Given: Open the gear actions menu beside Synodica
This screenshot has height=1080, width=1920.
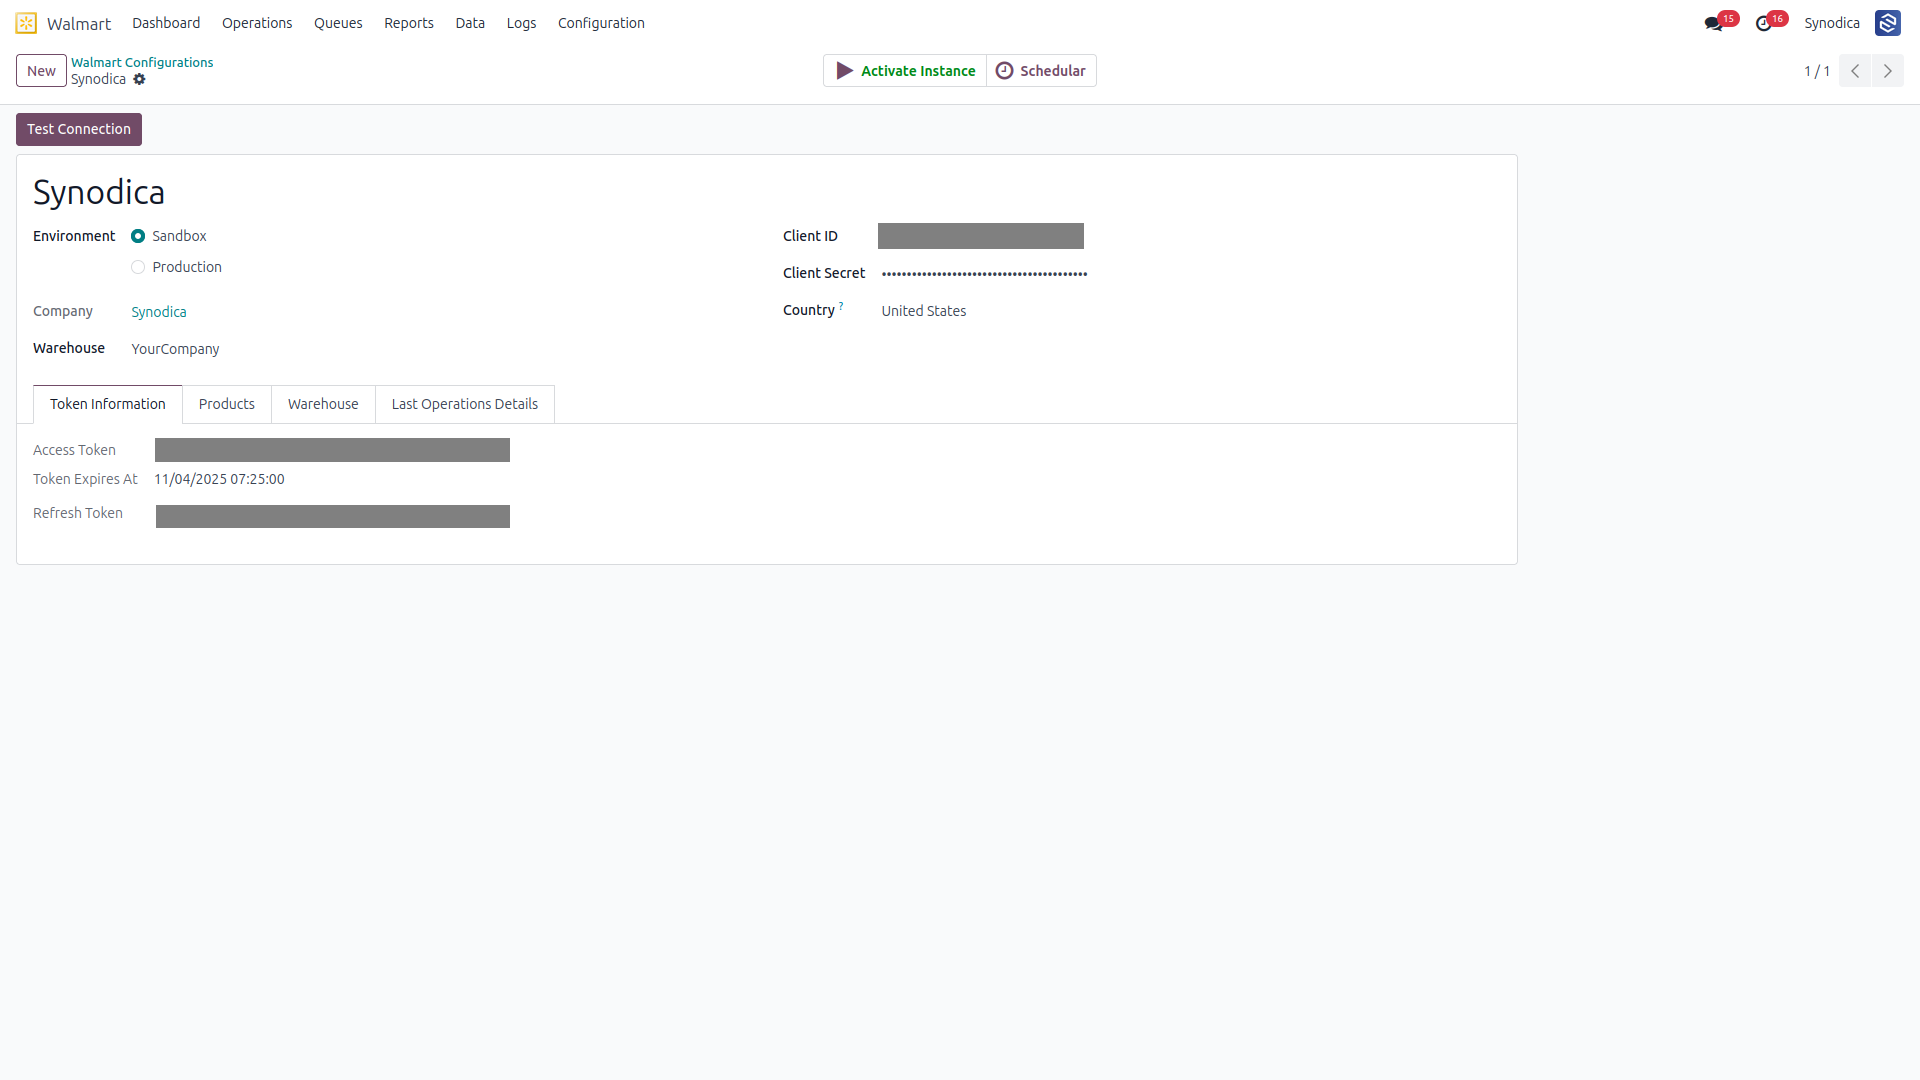Looking at the screenshot, I should coord(139,80).
